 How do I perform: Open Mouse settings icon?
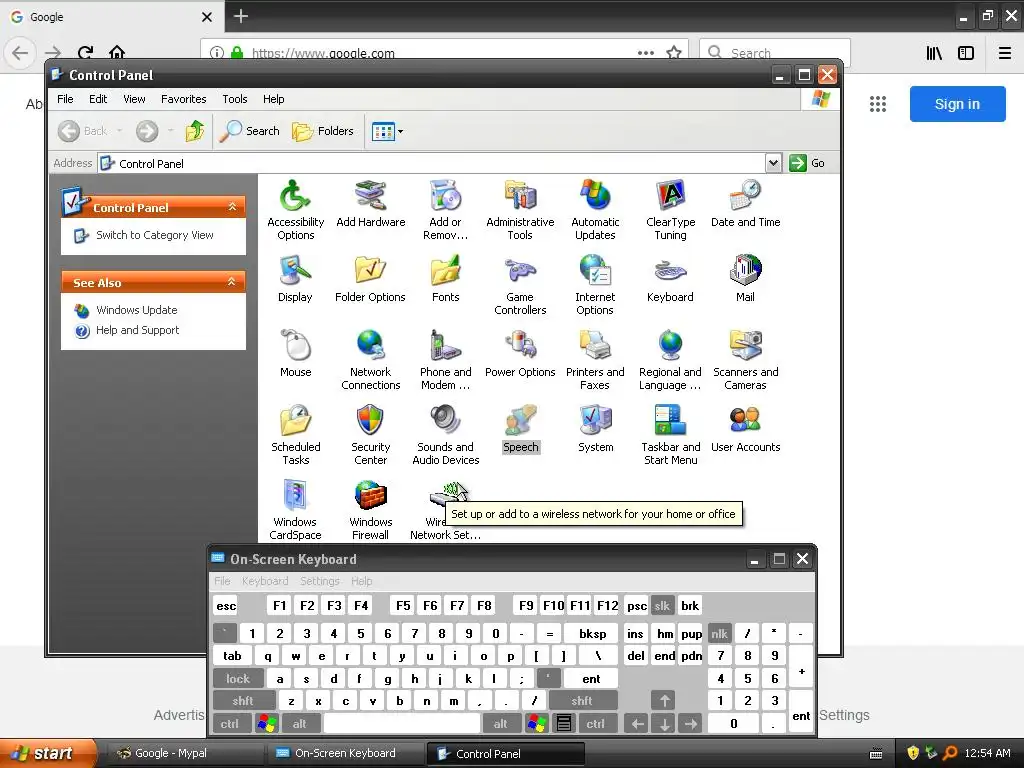click(295, 353)
